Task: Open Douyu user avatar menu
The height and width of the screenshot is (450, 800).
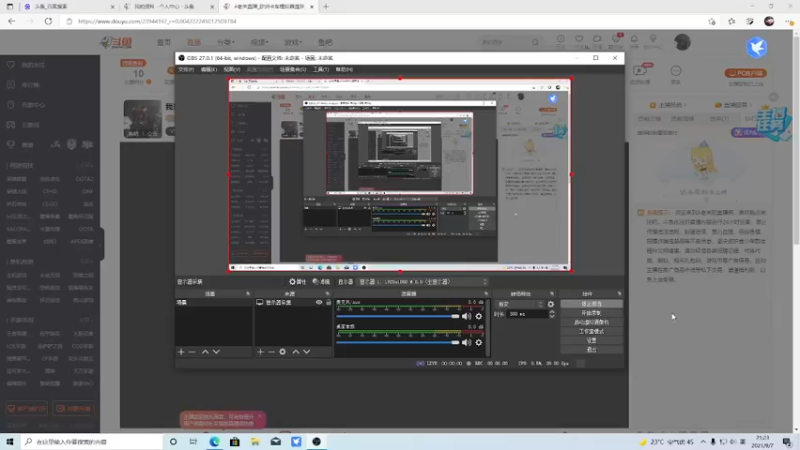Action: coord(682,42)
